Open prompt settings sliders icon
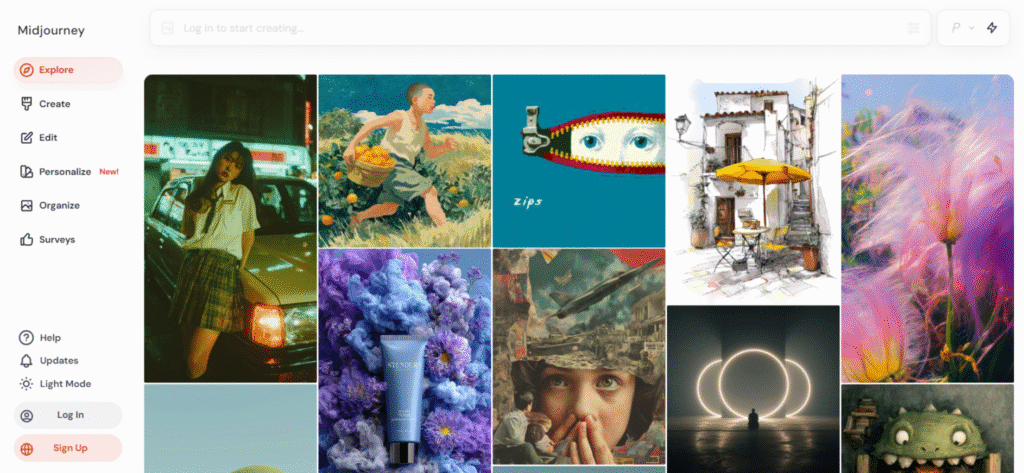 [913, 28]
